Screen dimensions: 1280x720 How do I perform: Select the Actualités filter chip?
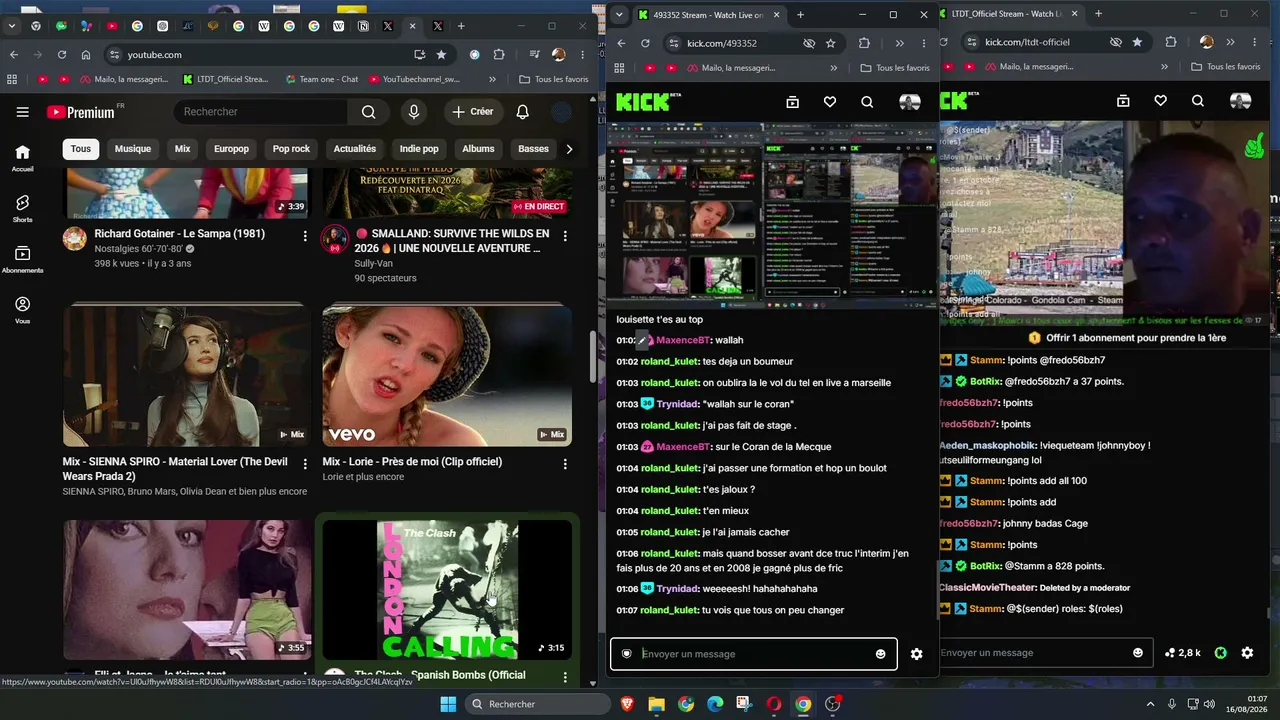coord(355,149)
